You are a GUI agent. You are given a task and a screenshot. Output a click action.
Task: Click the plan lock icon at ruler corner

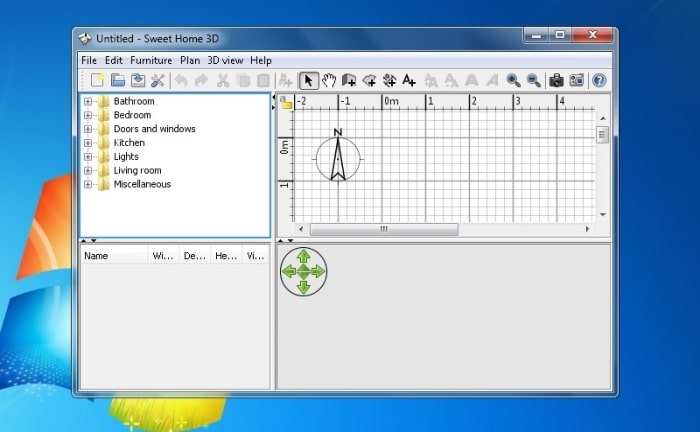[286, 103]
